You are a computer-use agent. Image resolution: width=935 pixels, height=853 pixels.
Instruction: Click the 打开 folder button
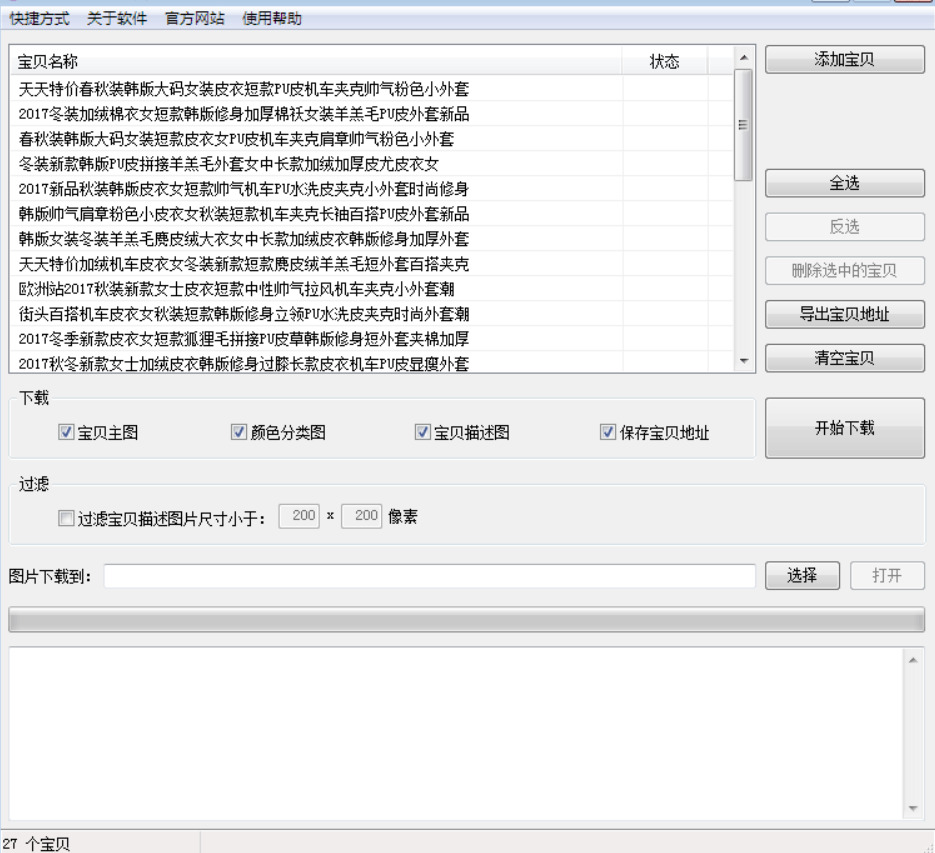point(887,576)
